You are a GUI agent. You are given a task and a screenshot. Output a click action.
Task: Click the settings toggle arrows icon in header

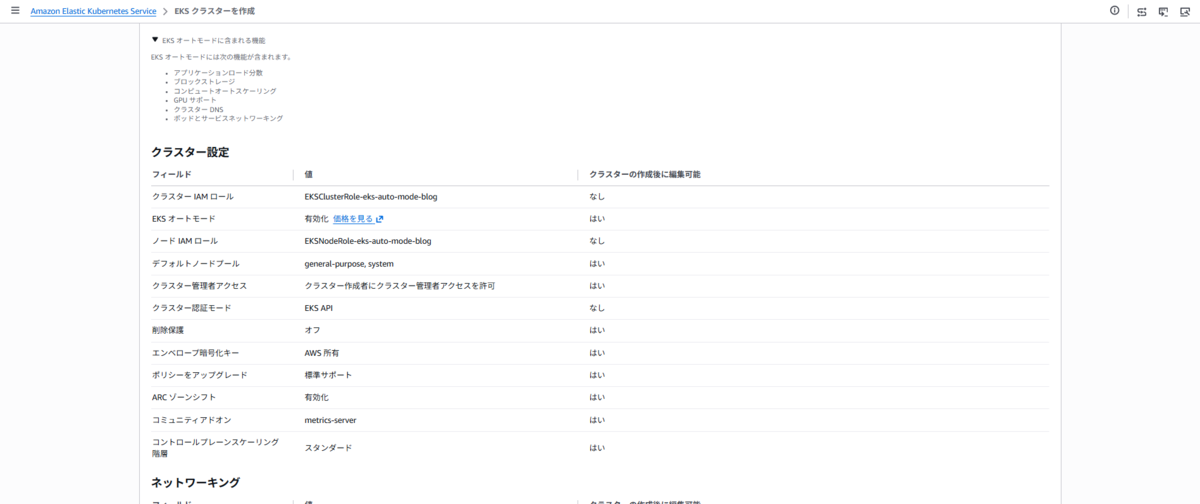click(1141, 11)
